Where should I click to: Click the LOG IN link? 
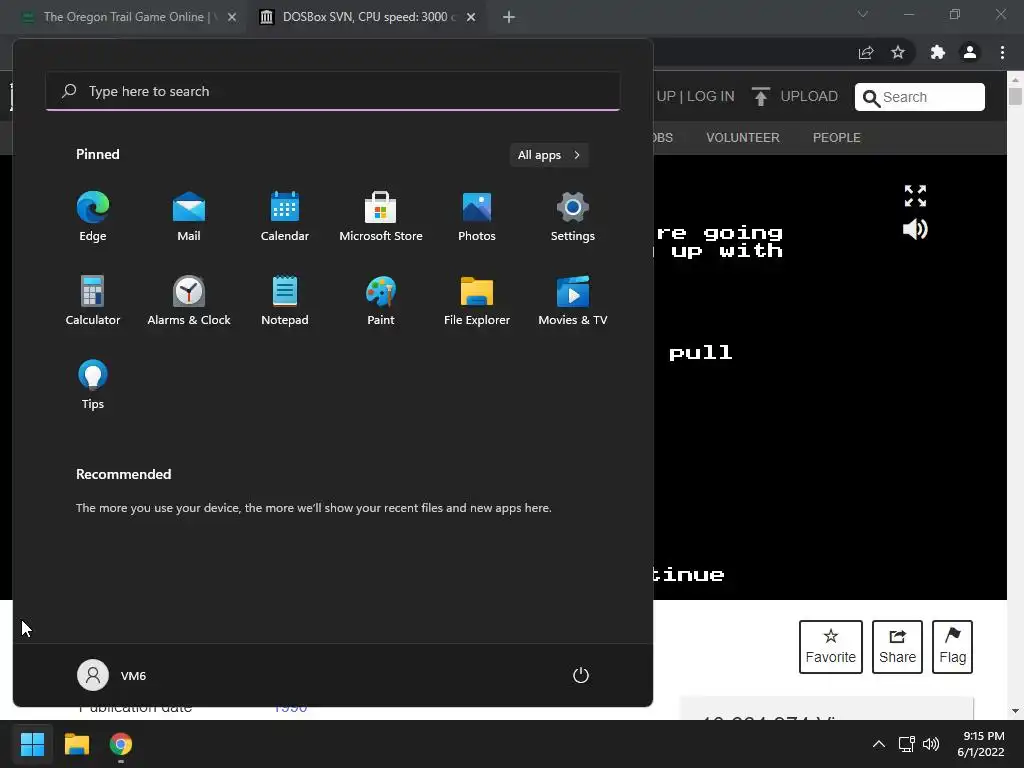[711, 97]
